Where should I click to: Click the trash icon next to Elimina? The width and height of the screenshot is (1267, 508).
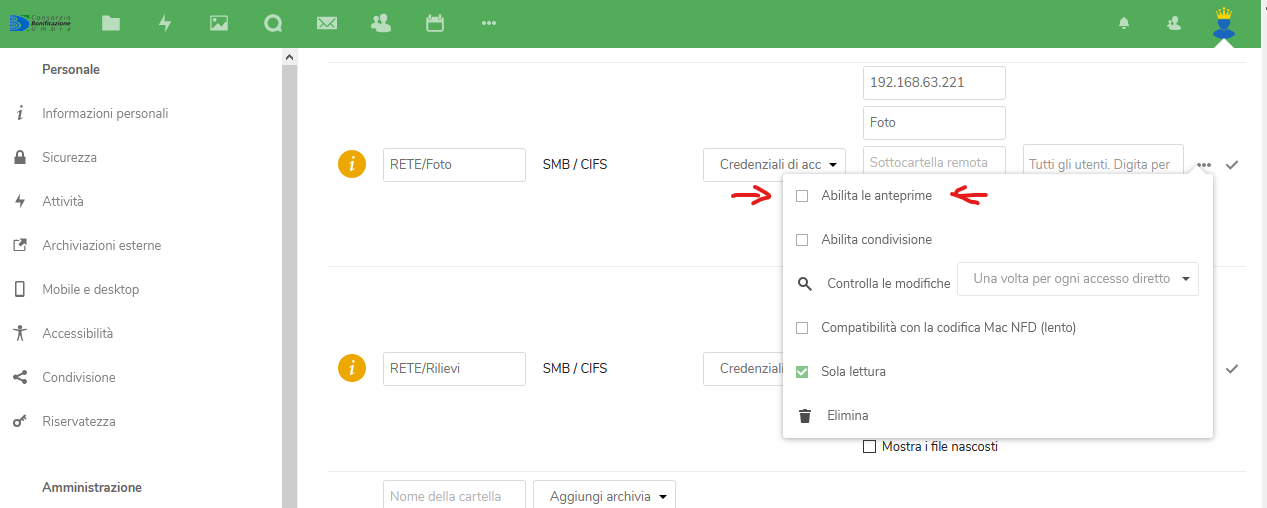[804, 415]
